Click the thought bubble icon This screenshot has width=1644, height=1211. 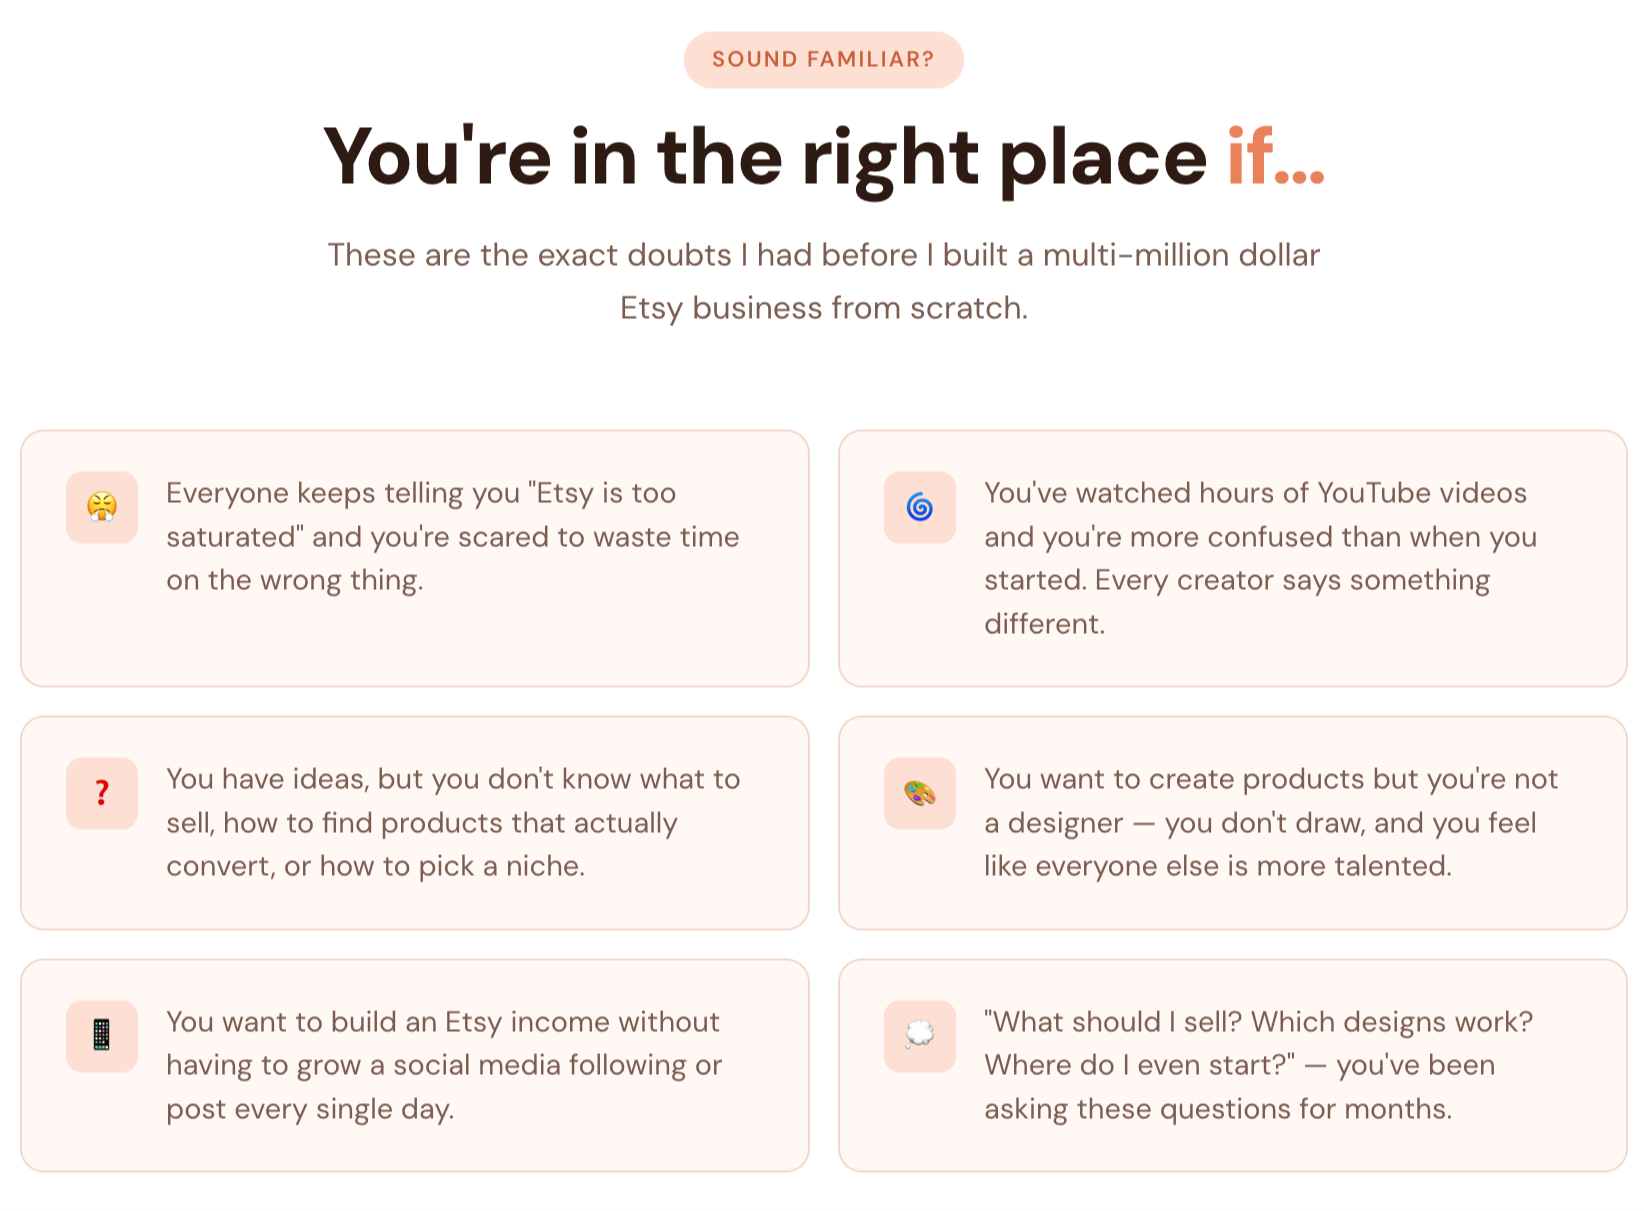pyautogui.click(x=919, y=1035)
